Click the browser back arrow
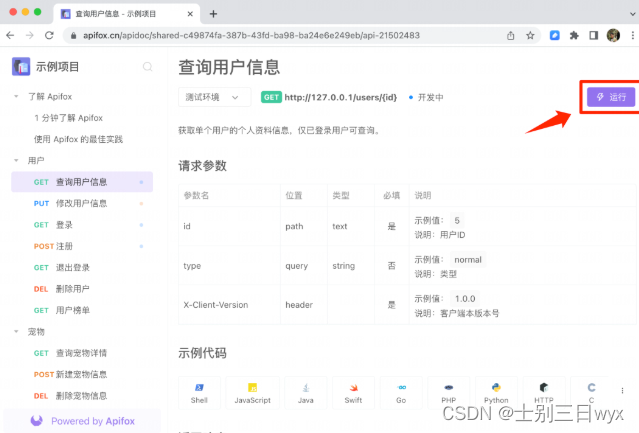639x433 pixels. (10, 35)
